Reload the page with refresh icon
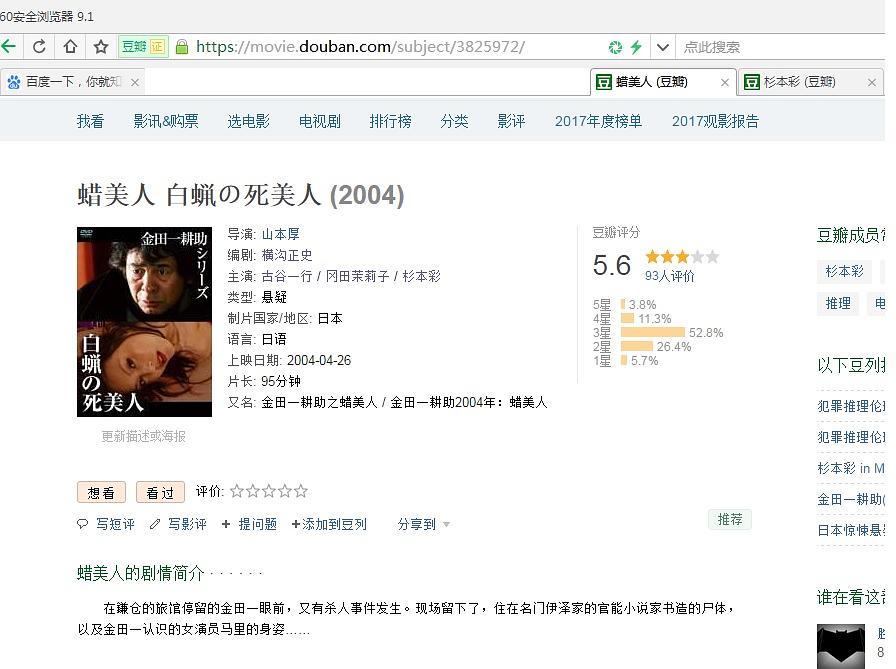The image size is (896, 669). (39, 46)
